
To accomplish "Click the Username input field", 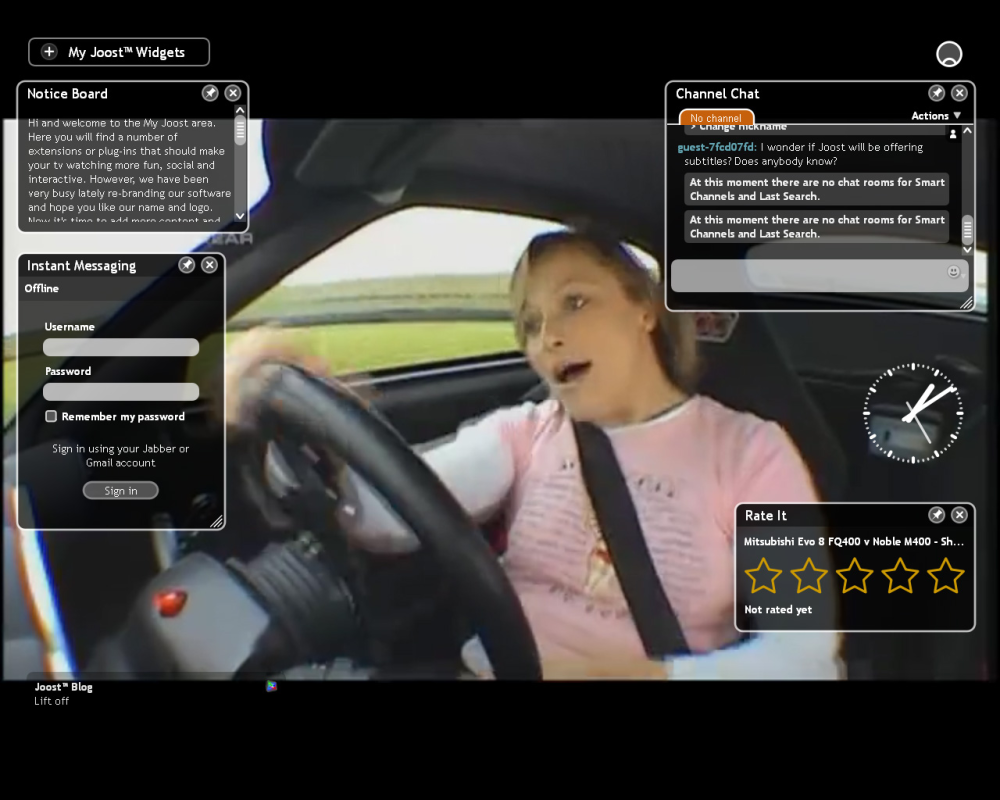I will (x=121, y=347).
